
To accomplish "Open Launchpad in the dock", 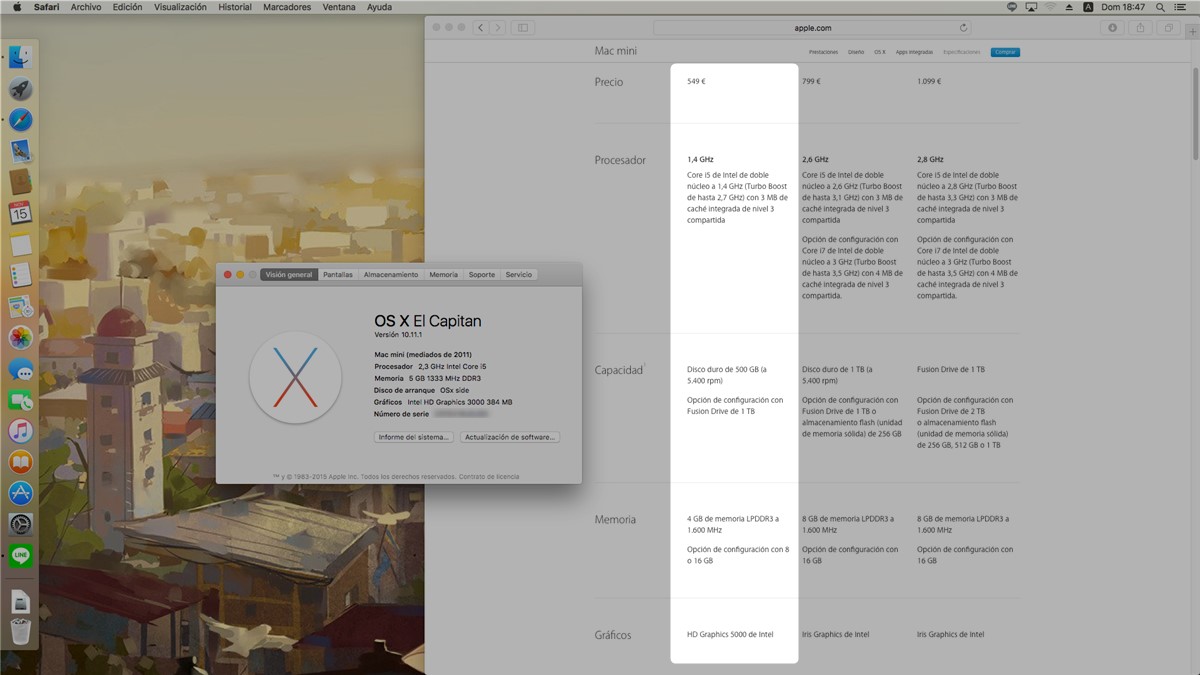I will 20,89.
